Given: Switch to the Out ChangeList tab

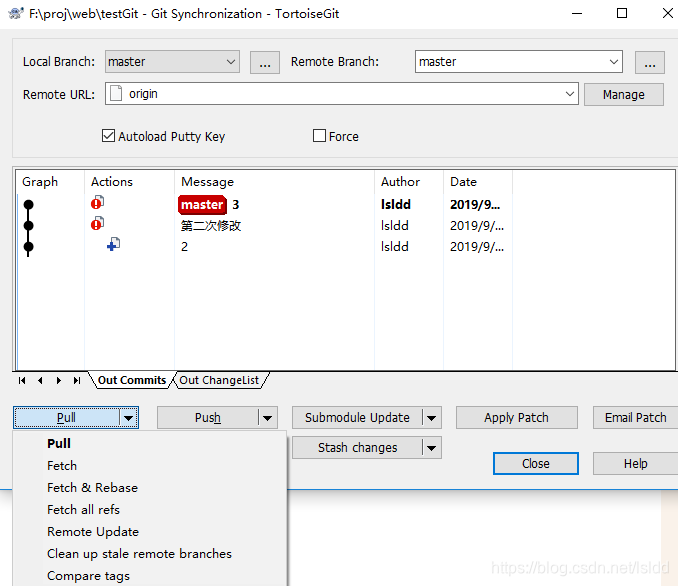Looking at the screenshot, I should (219, 380).
